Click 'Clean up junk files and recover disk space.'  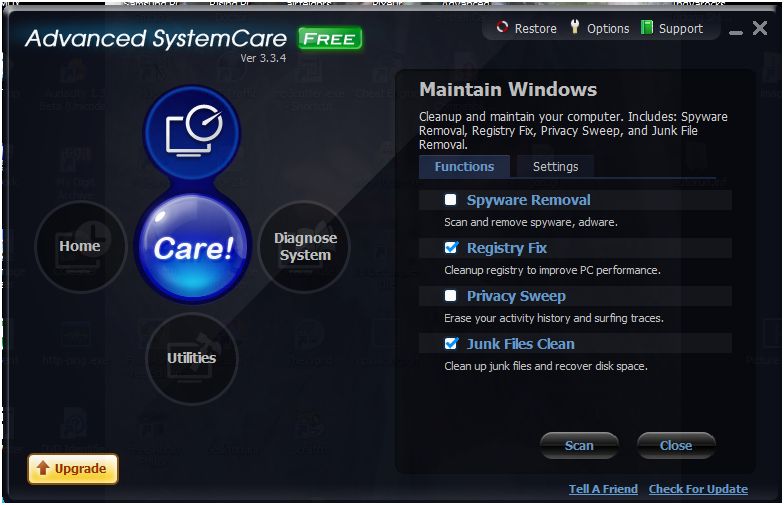click(546, 366)
